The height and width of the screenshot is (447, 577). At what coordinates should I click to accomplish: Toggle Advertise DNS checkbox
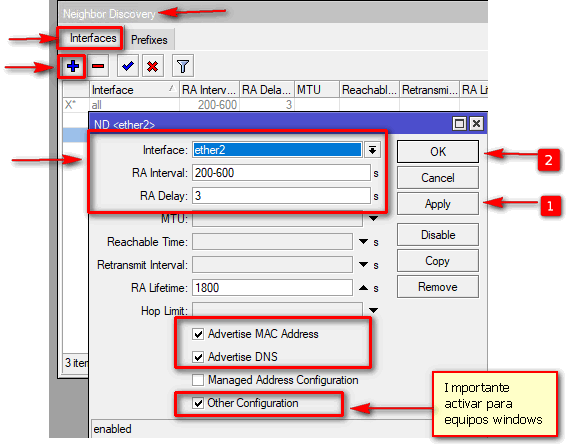tap(198, 357)
